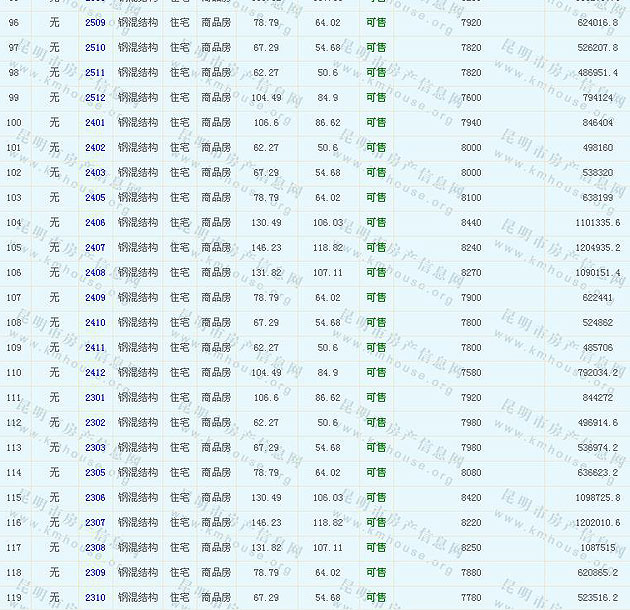This screenshot has width=630, height=610.
Task: Open details for room 2512
Action: coord(95,97)
